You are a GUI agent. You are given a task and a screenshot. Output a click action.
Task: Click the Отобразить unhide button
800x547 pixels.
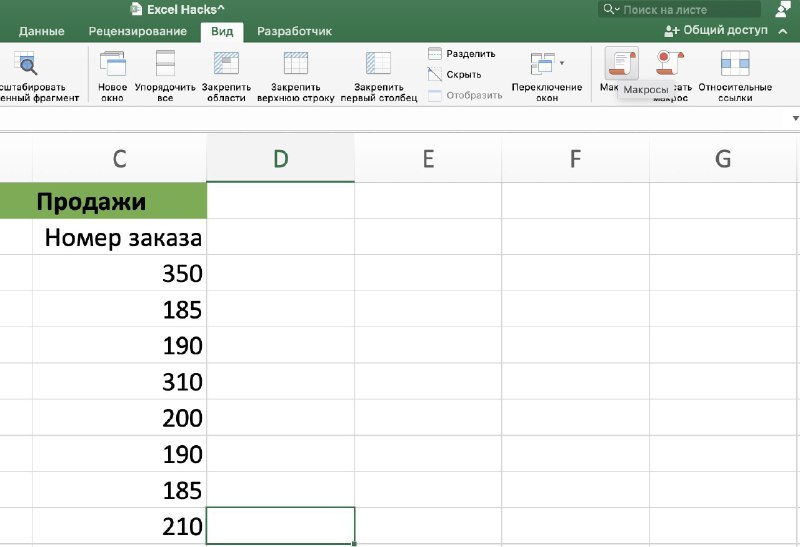pyautogui.click(x=465, y=95)
